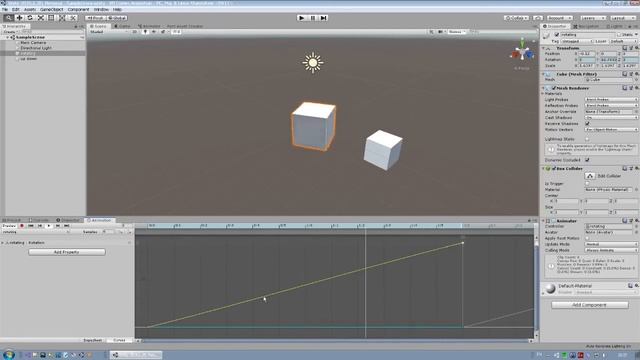Screen dimensions: 640x360
Task: Select the orange-outlined cube in scene
Action: pos(313,127)
